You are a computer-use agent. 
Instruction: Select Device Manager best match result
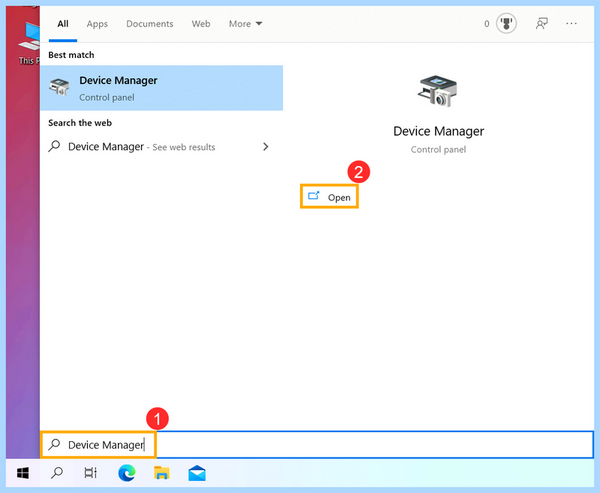(x=161, y=88)
